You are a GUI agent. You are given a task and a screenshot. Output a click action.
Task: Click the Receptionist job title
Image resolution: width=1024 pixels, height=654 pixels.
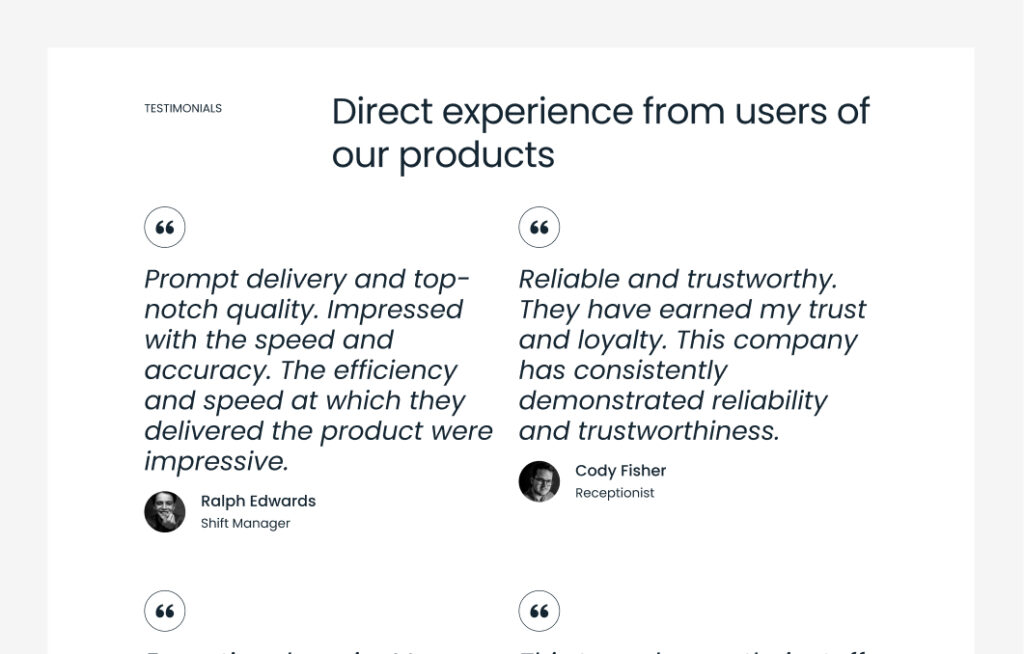[x=614, y=493]
